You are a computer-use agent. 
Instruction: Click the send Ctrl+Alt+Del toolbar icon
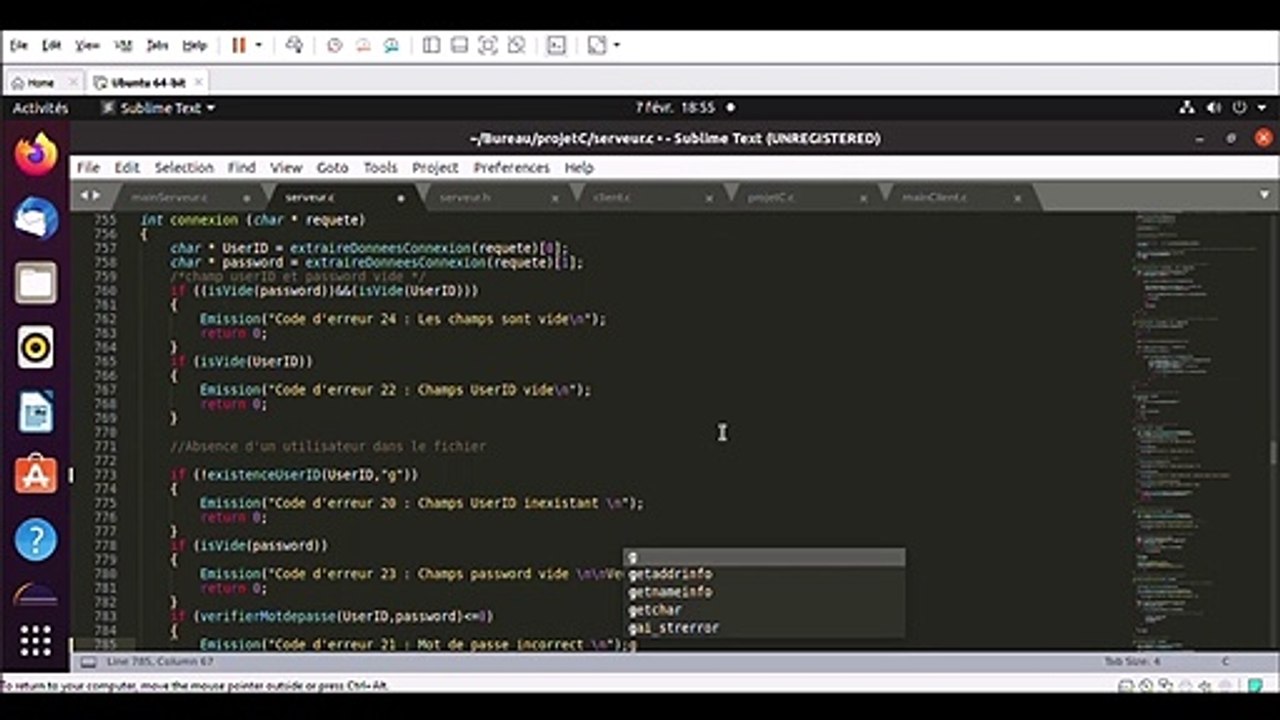294,45
